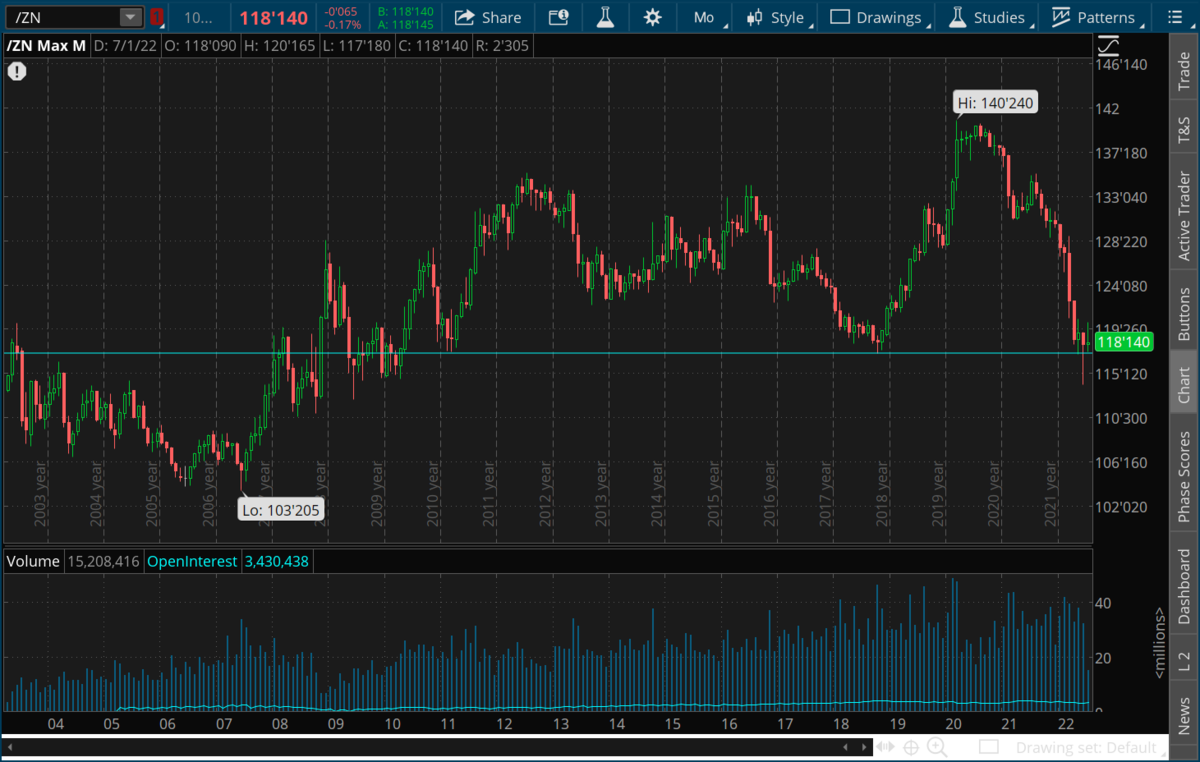The width and height of the screenshot is (1200, 762).
Task: Click the exclamation alert icon on chart
Action: pos(18,71)
